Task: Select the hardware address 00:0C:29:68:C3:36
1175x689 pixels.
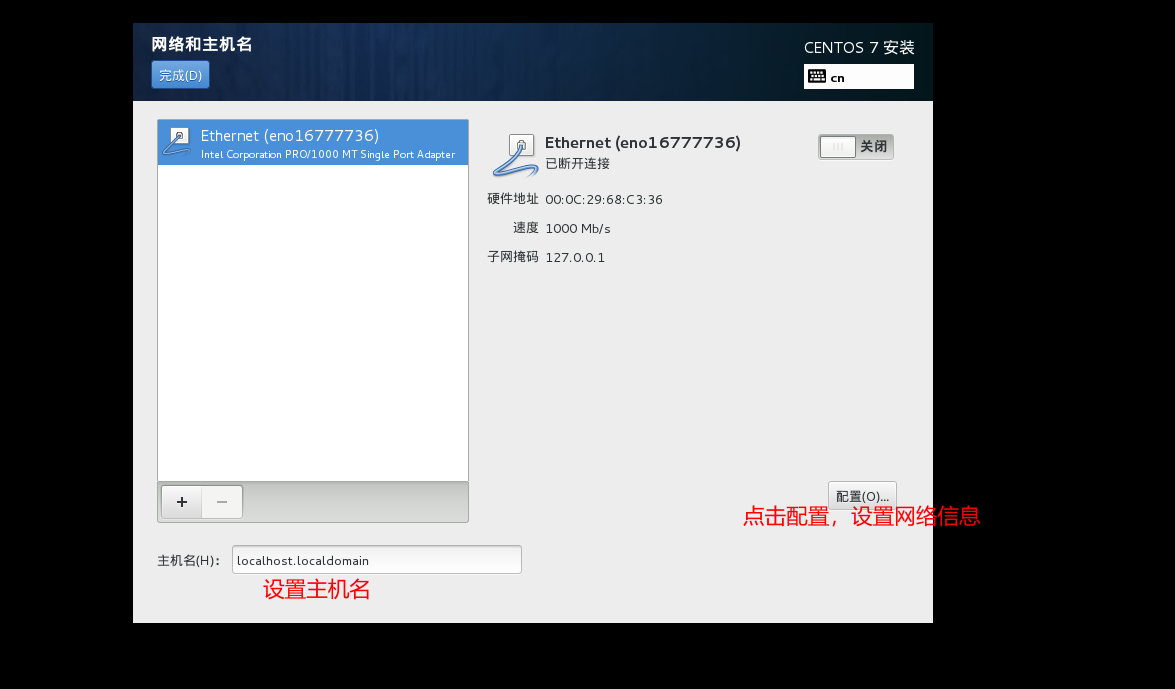Action: tap(604, 199)
